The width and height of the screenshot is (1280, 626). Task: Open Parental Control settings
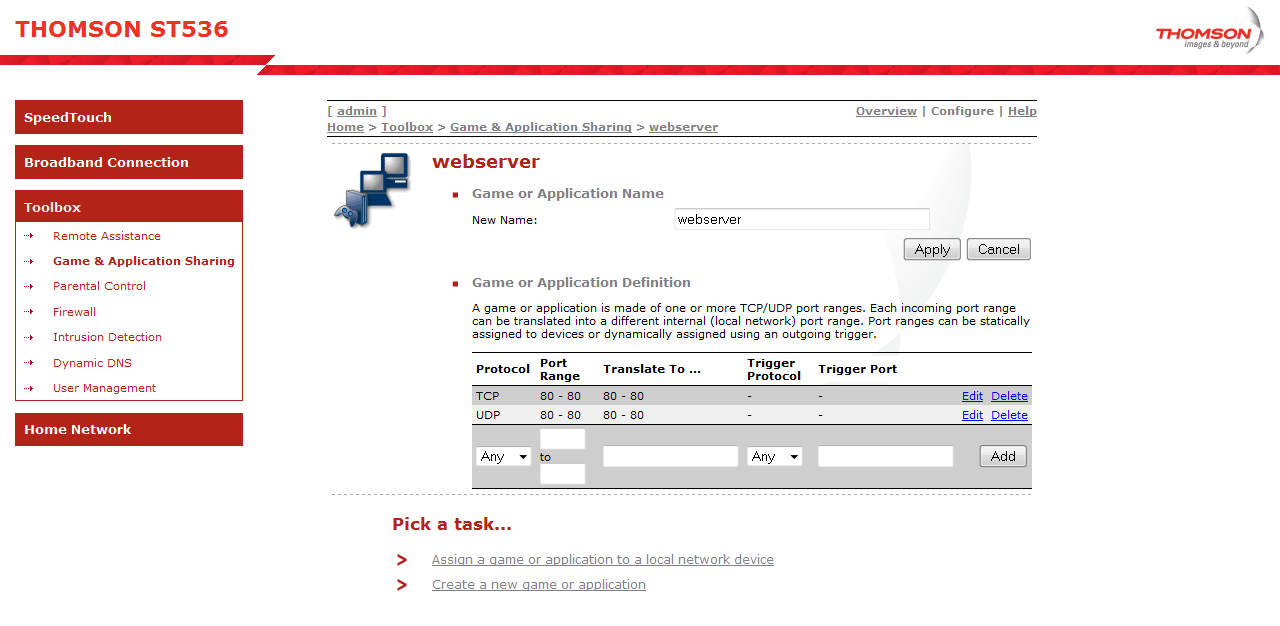point(99,286)
